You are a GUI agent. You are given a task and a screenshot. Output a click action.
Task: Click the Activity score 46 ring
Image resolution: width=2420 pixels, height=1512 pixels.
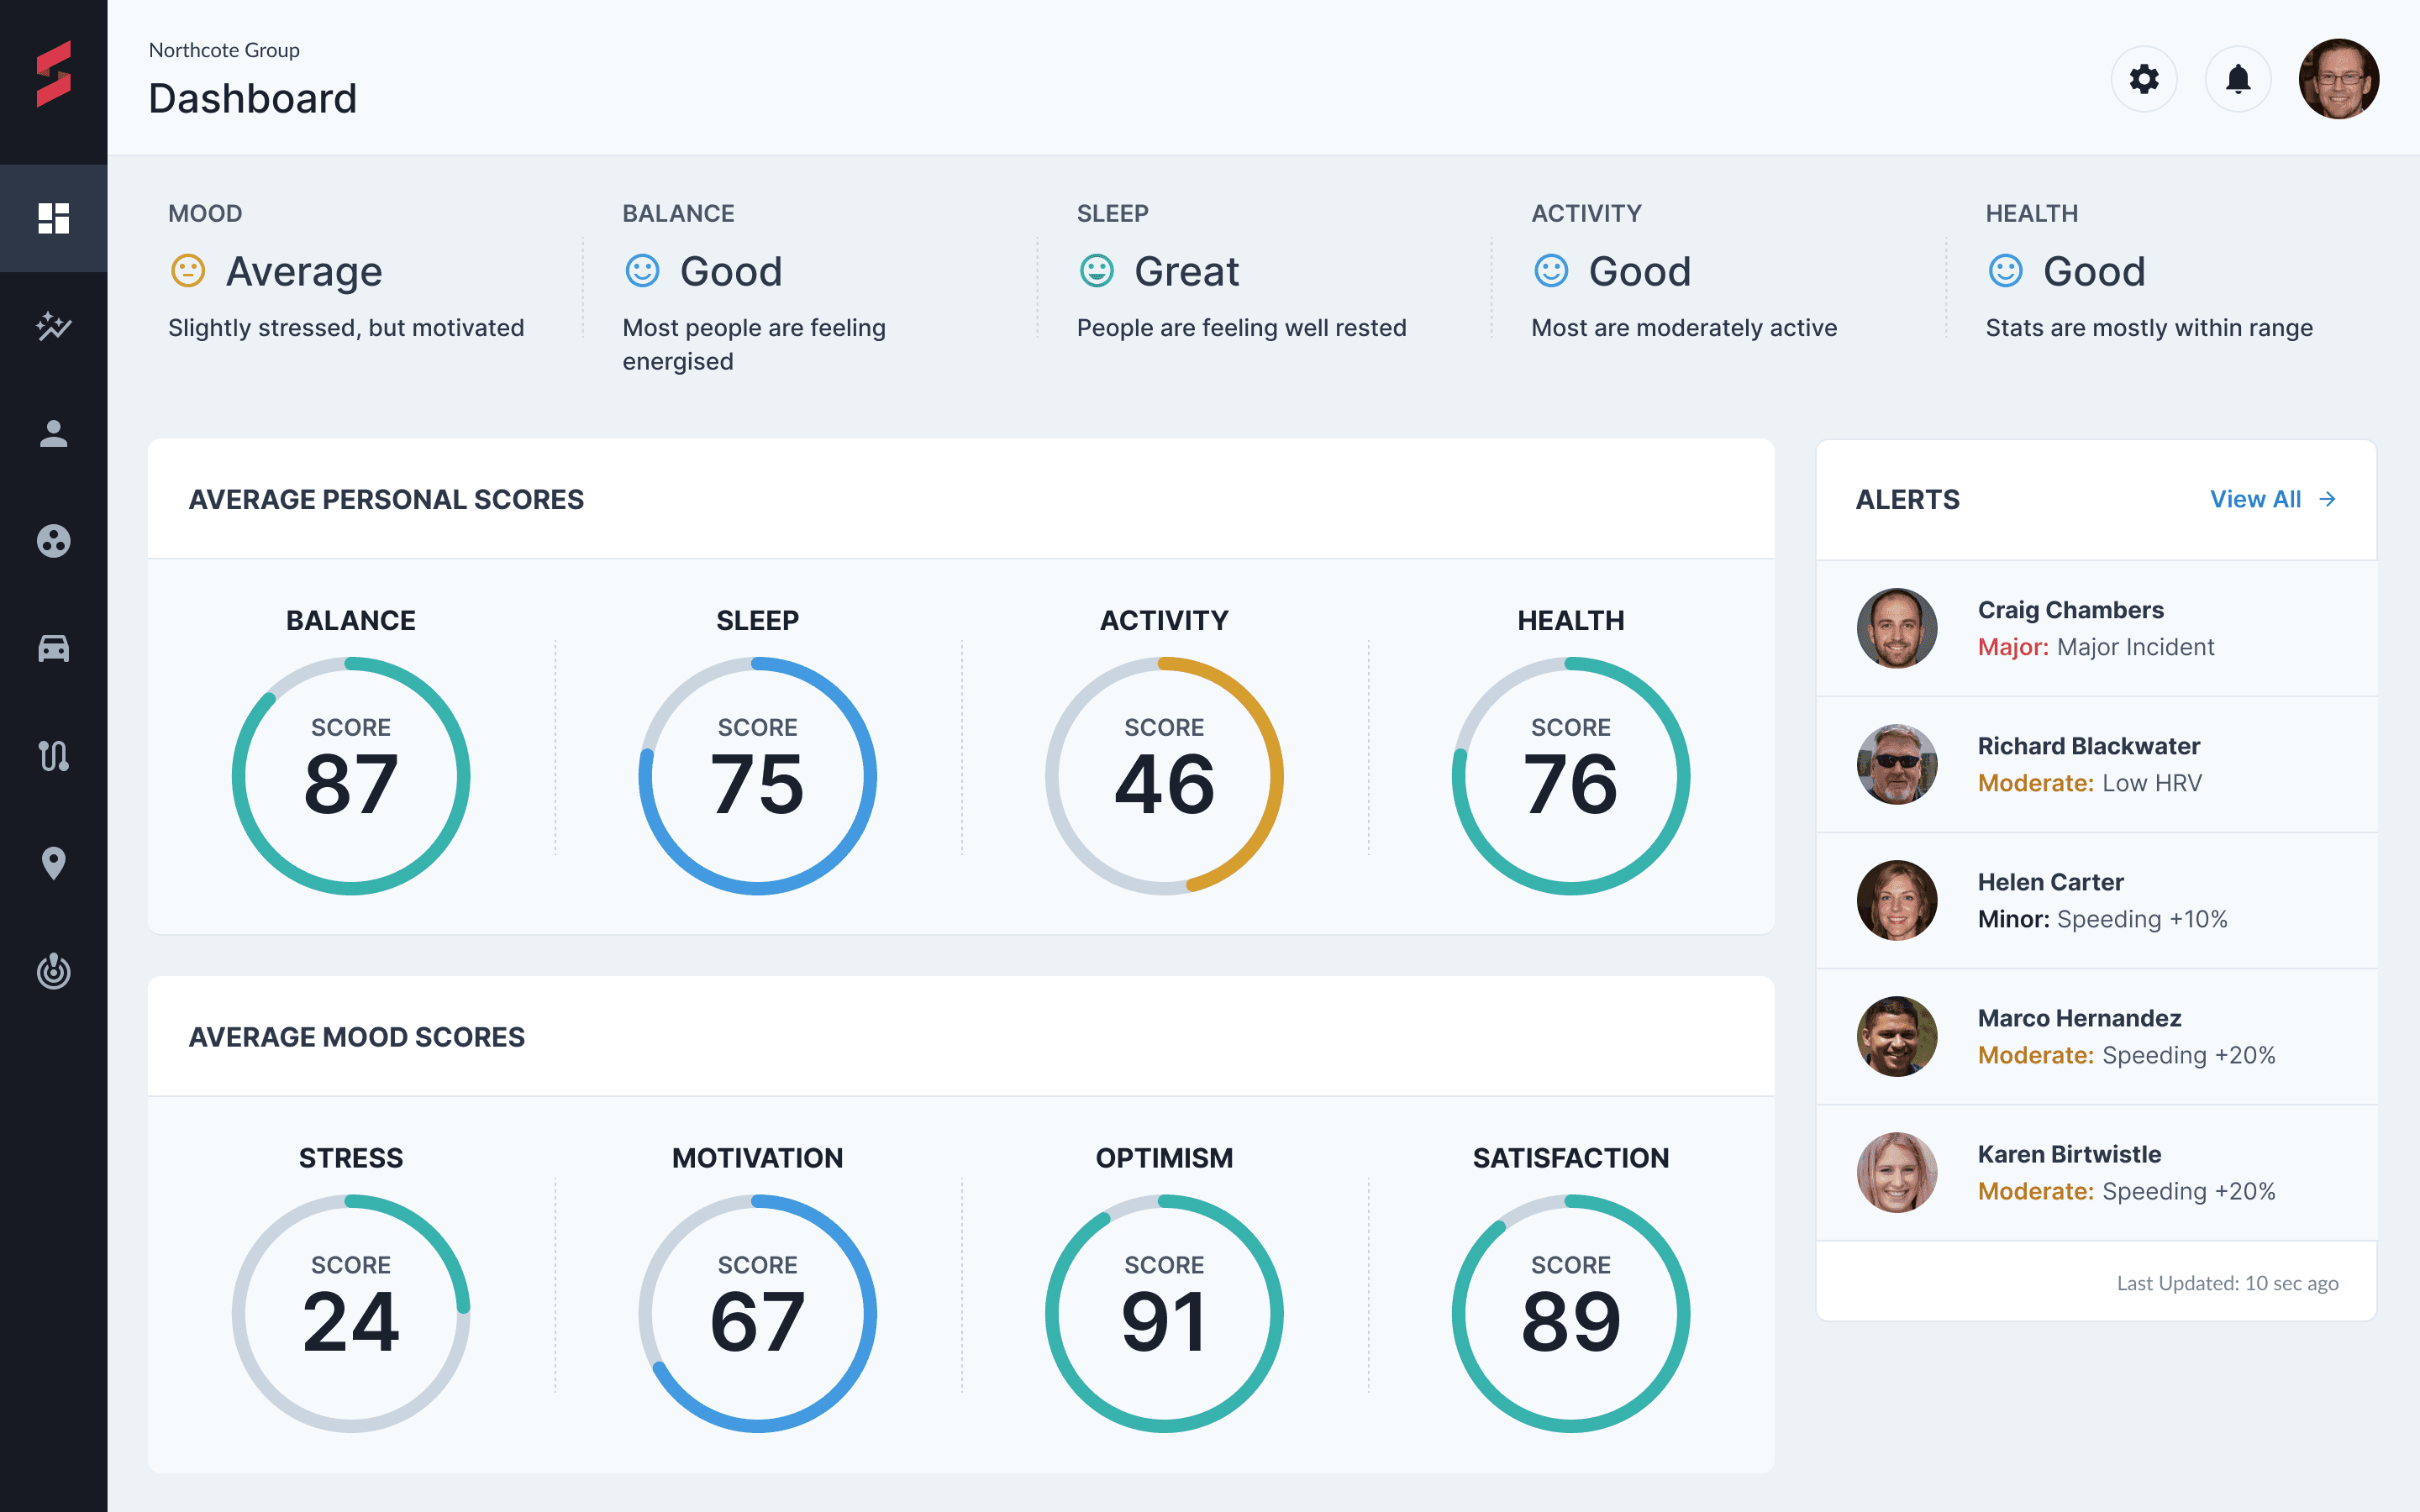click(1164, 776)
